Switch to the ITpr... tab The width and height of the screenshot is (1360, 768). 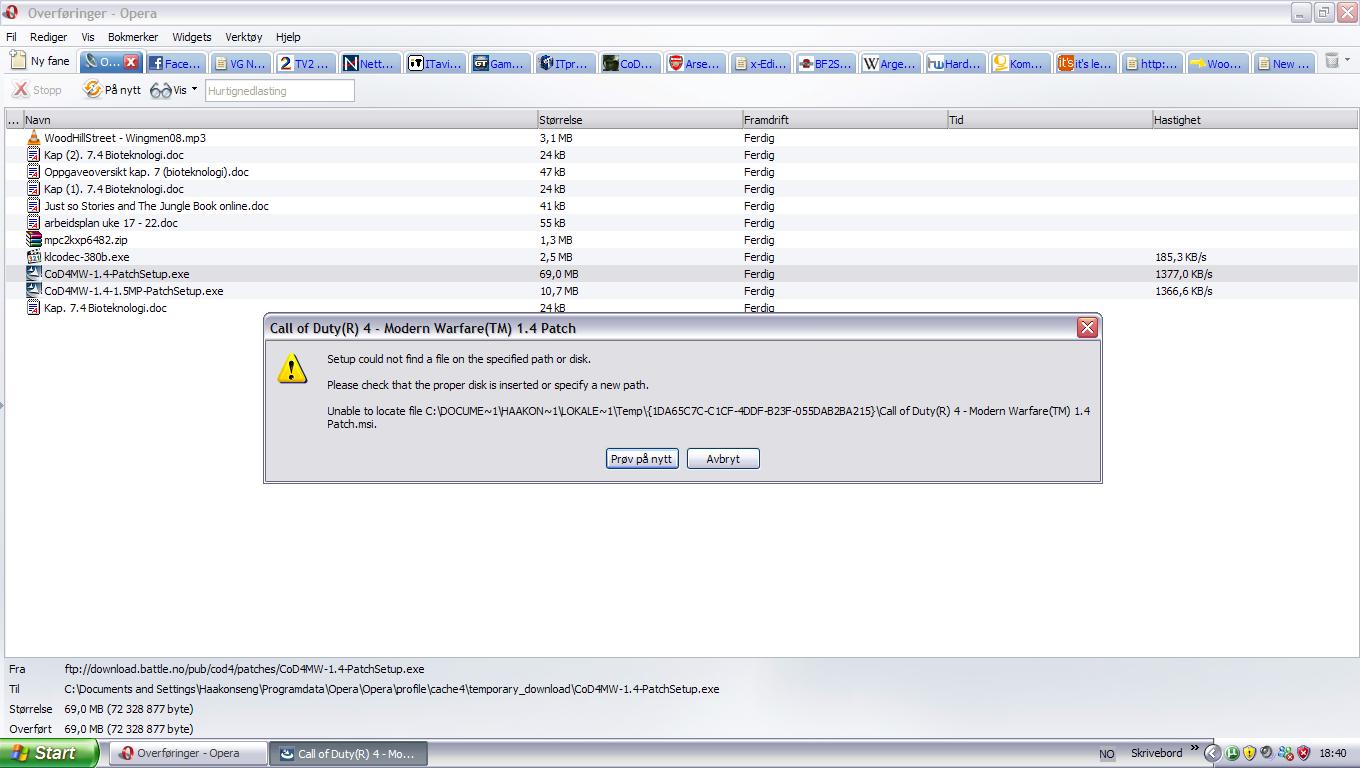(x=565, y=63)
